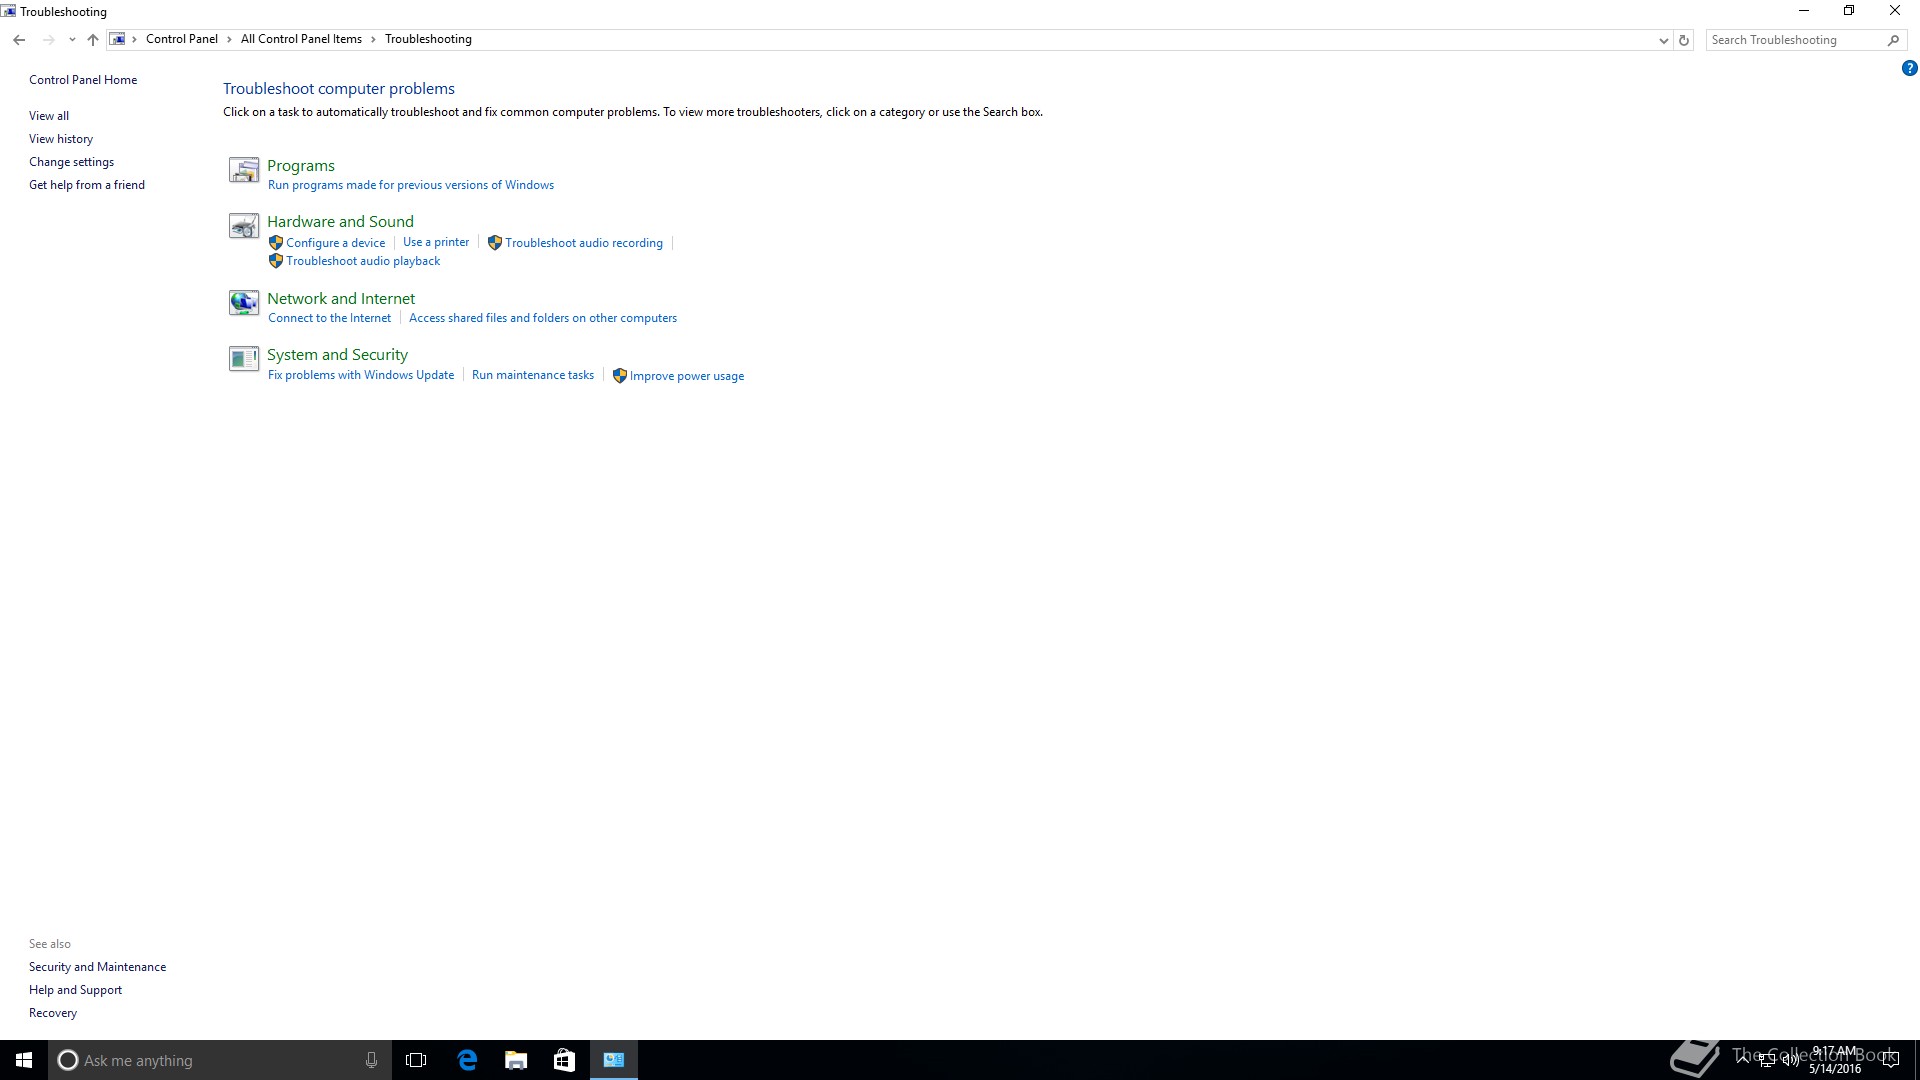Open the Hardware and Sound heading
Viewport: 1920px width, 1080px height.
(x=340, y=222)
